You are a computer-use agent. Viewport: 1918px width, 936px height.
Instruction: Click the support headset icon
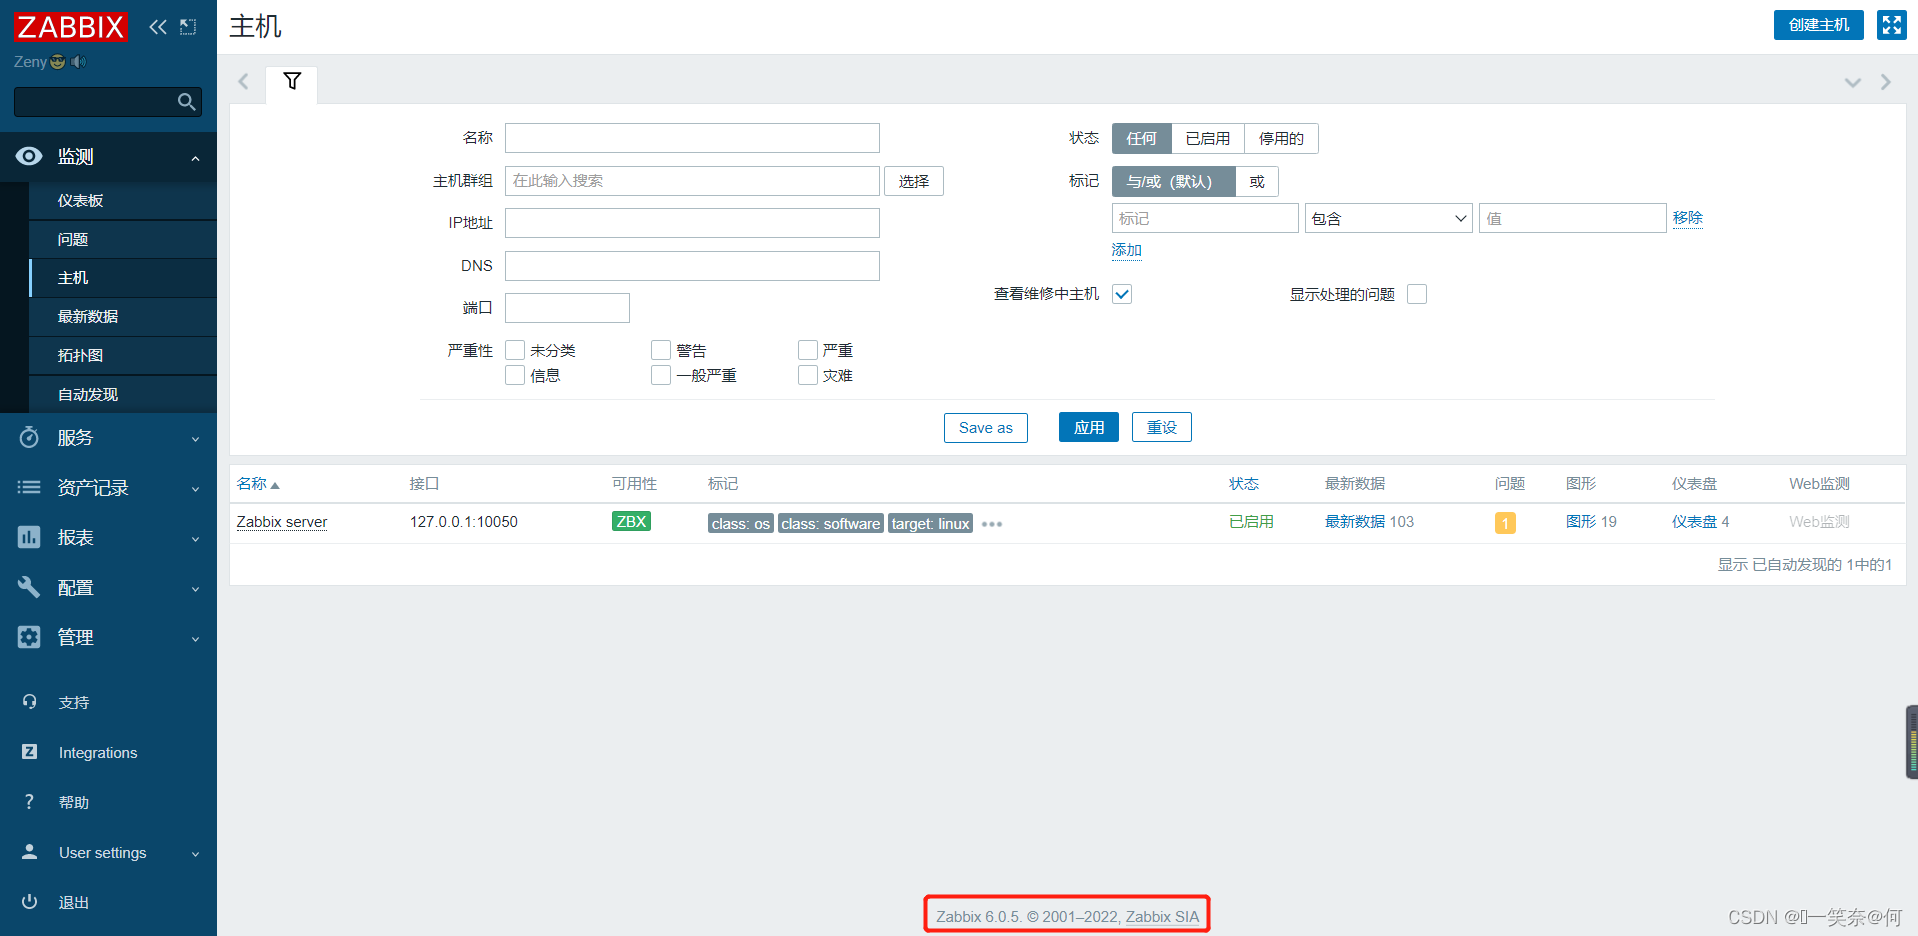tap(30, 702)
